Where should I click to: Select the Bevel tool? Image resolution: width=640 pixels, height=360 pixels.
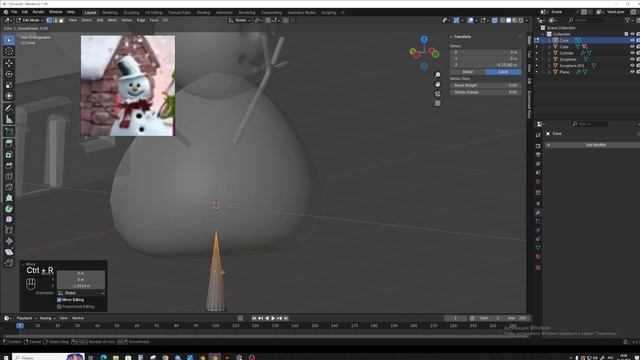(x=9, y=166)
